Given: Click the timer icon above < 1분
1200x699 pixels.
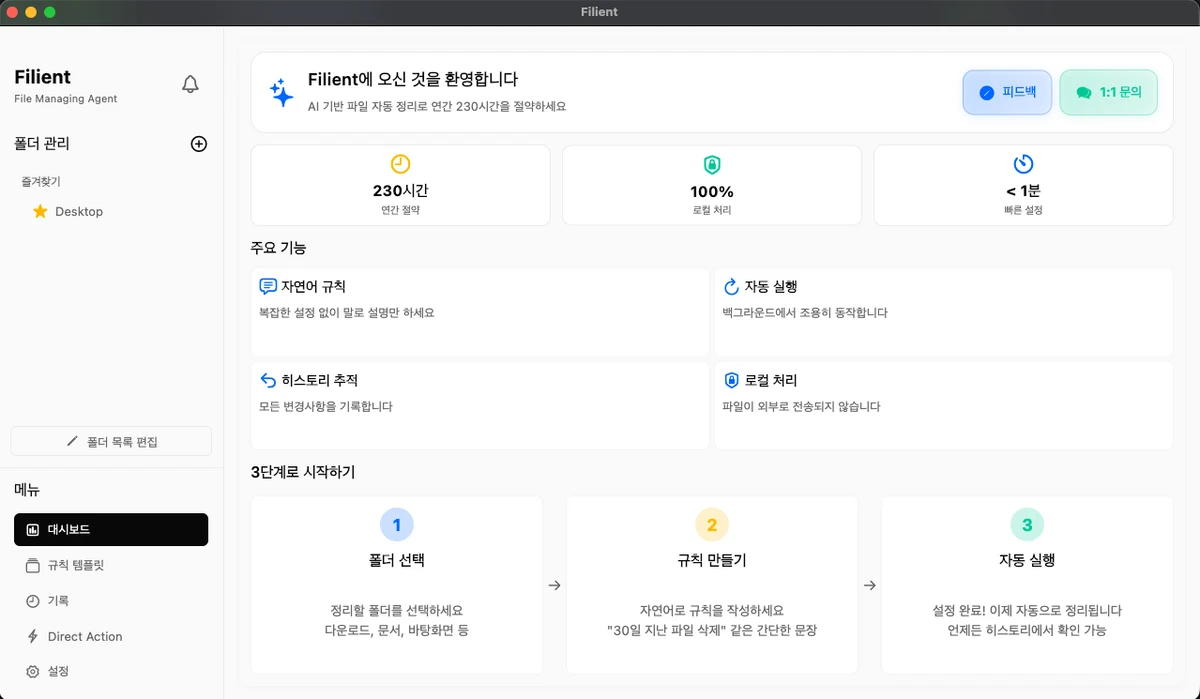Looking at the screenshot, I should point(1023,164).
